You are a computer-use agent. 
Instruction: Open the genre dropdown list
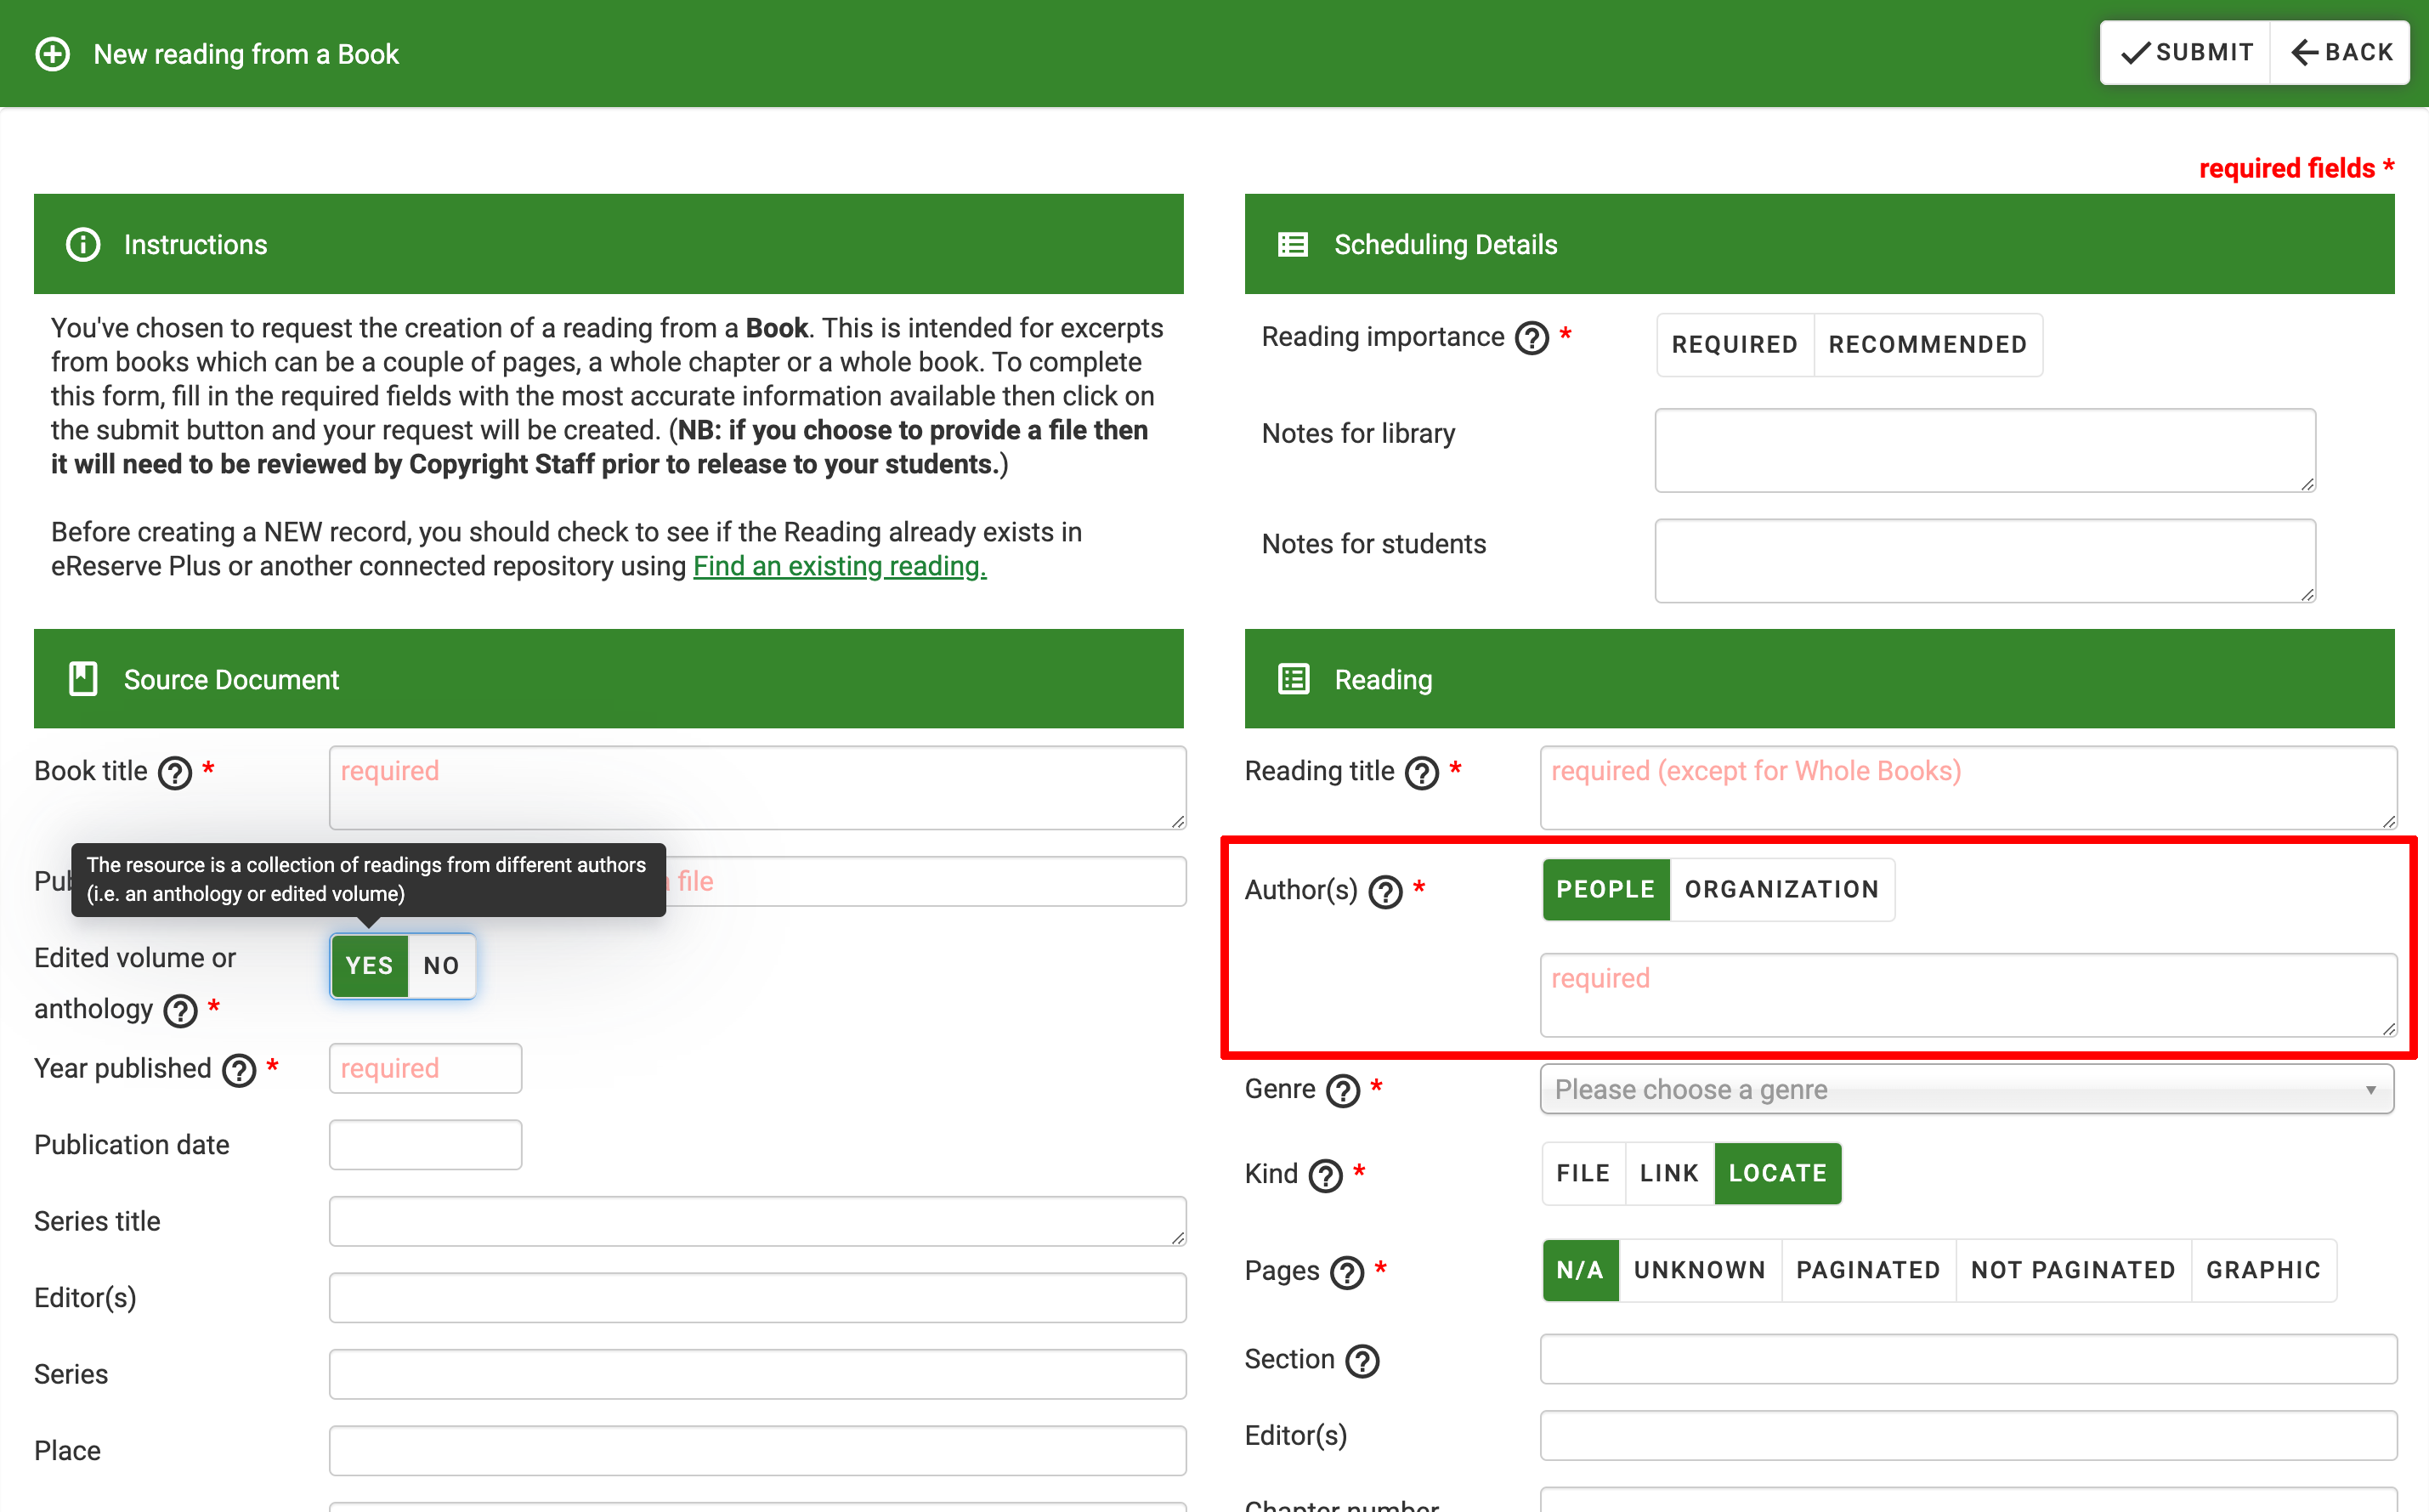coord(1966,1089)
